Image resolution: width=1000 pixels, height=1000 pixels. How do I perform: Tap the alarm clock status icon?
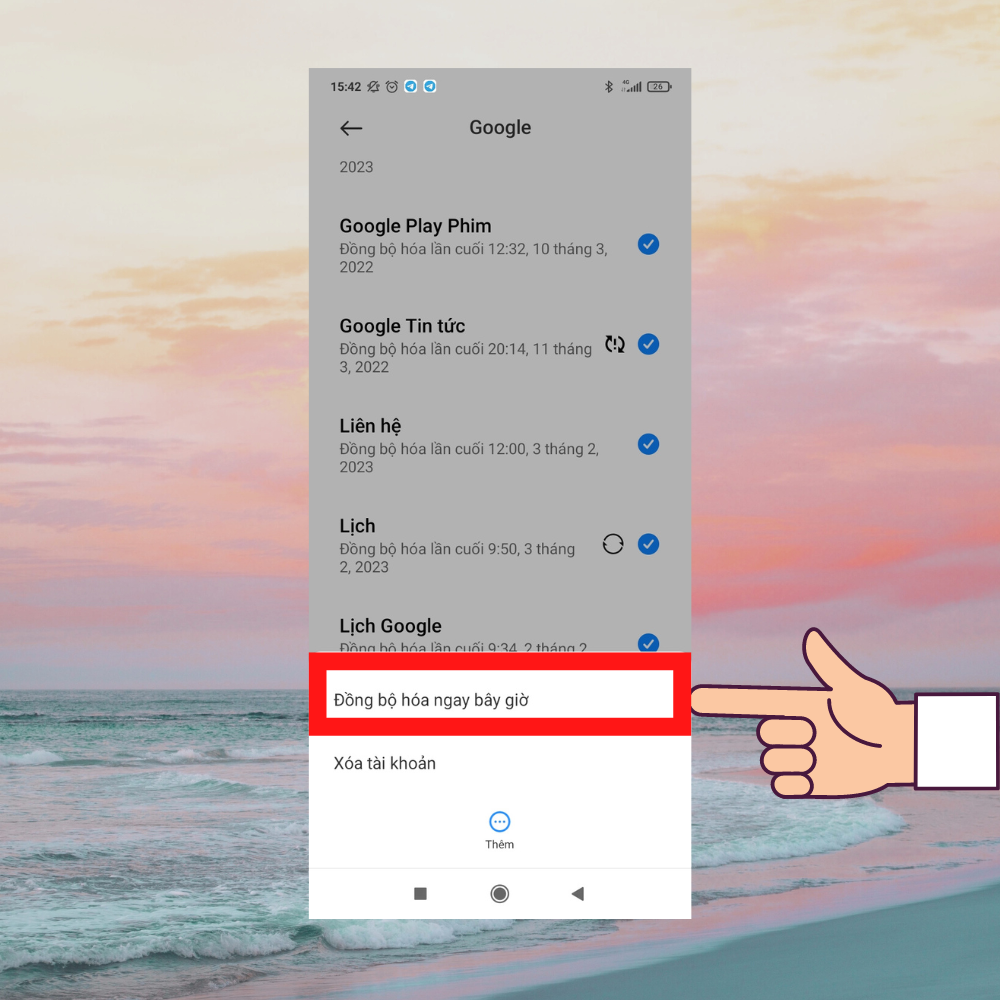click(x=392, y=87)
